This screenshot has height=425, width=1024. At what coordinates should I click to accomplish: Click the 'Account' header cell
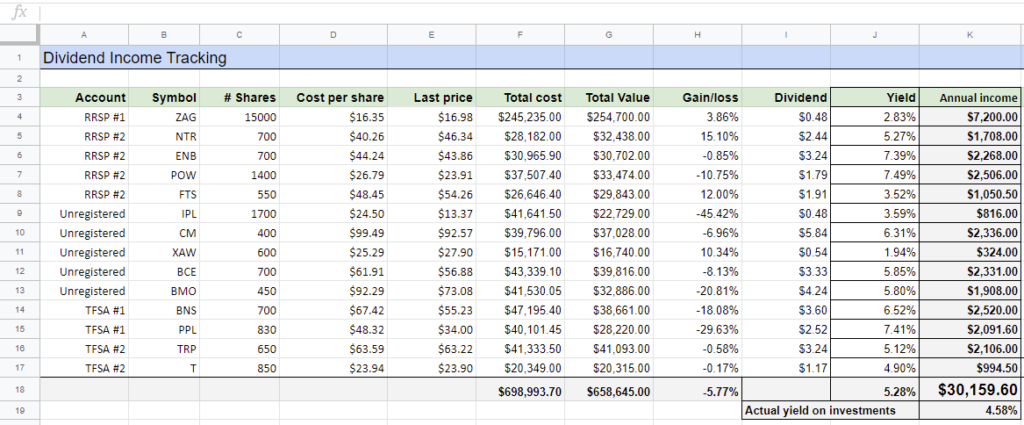tap(84, 98)
